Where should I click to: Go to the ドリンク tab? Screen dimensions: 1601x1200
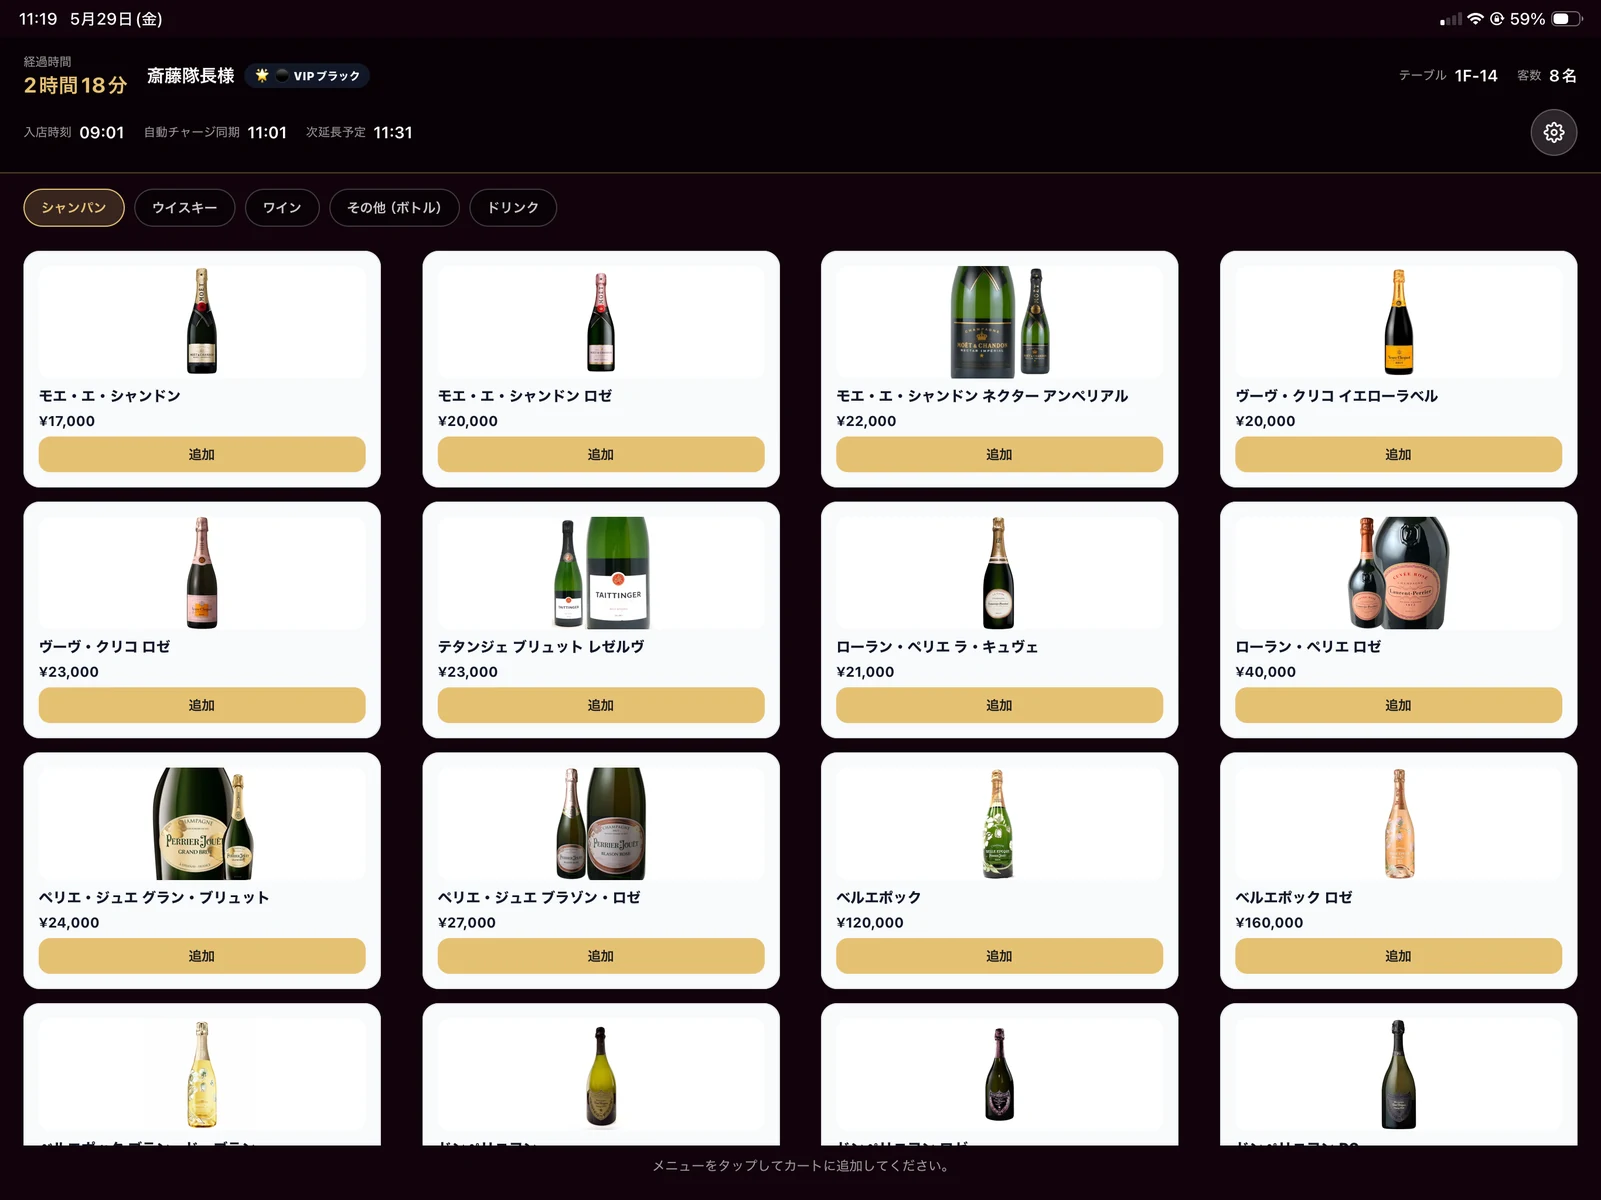(513, 208)
